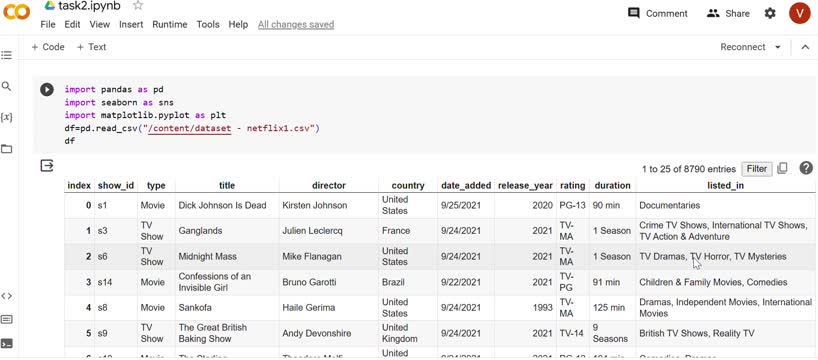The height and width of the screenshot is (360, 818).
Task: Toggle the cell output view icon
Action: (x=47, y=166)
